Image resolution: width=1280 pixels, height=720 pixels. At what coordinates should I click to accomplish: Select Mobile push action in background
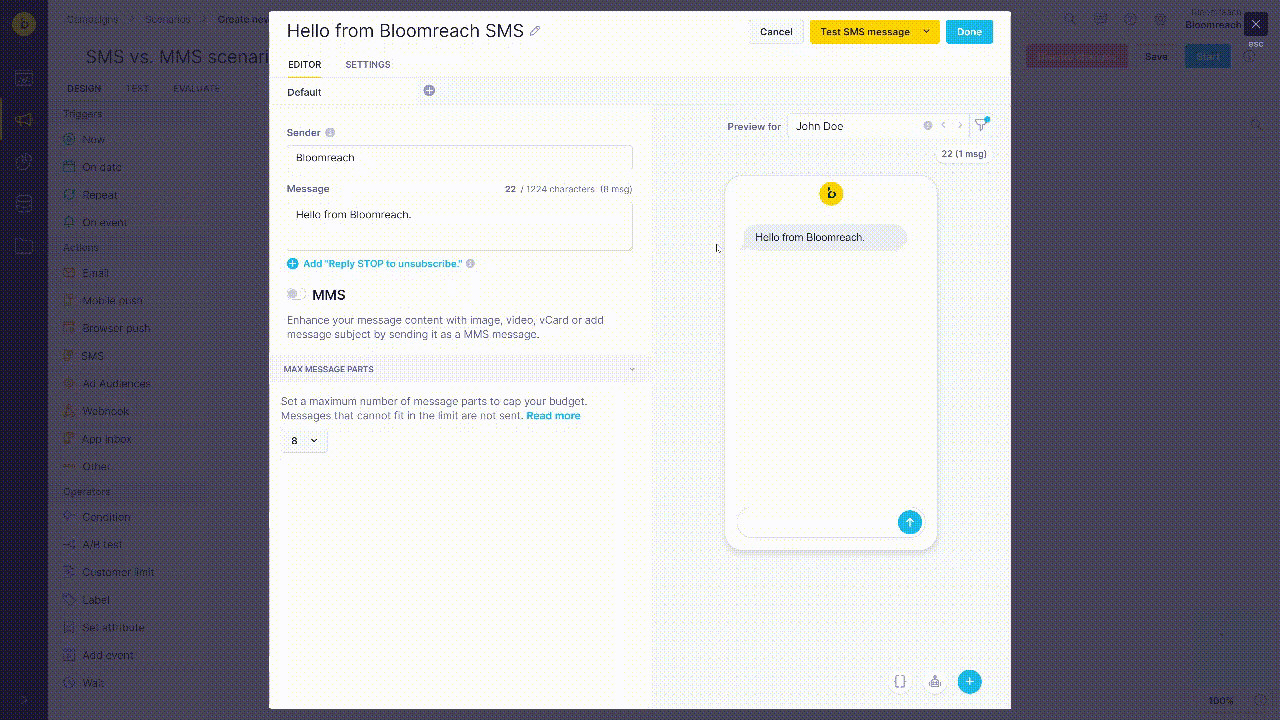pos(103,301)
